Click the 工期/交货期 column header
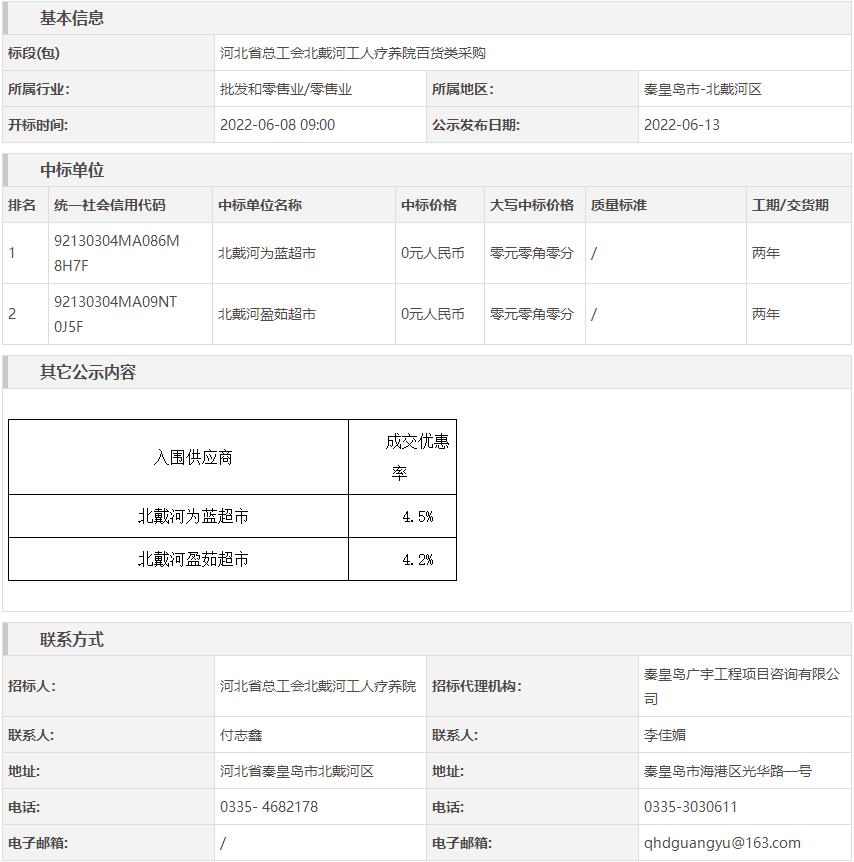 pyautogui.click(x=790, y=205)
